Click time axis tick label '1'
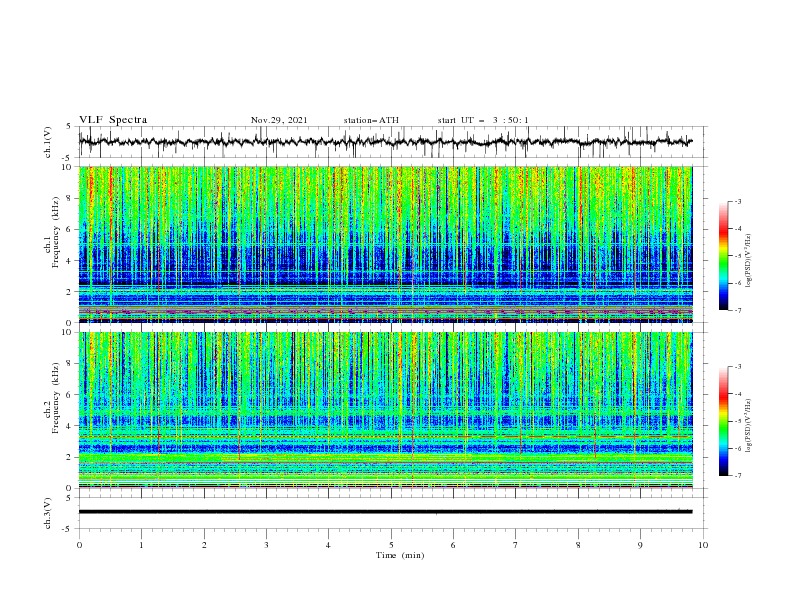 pos(141,545)
